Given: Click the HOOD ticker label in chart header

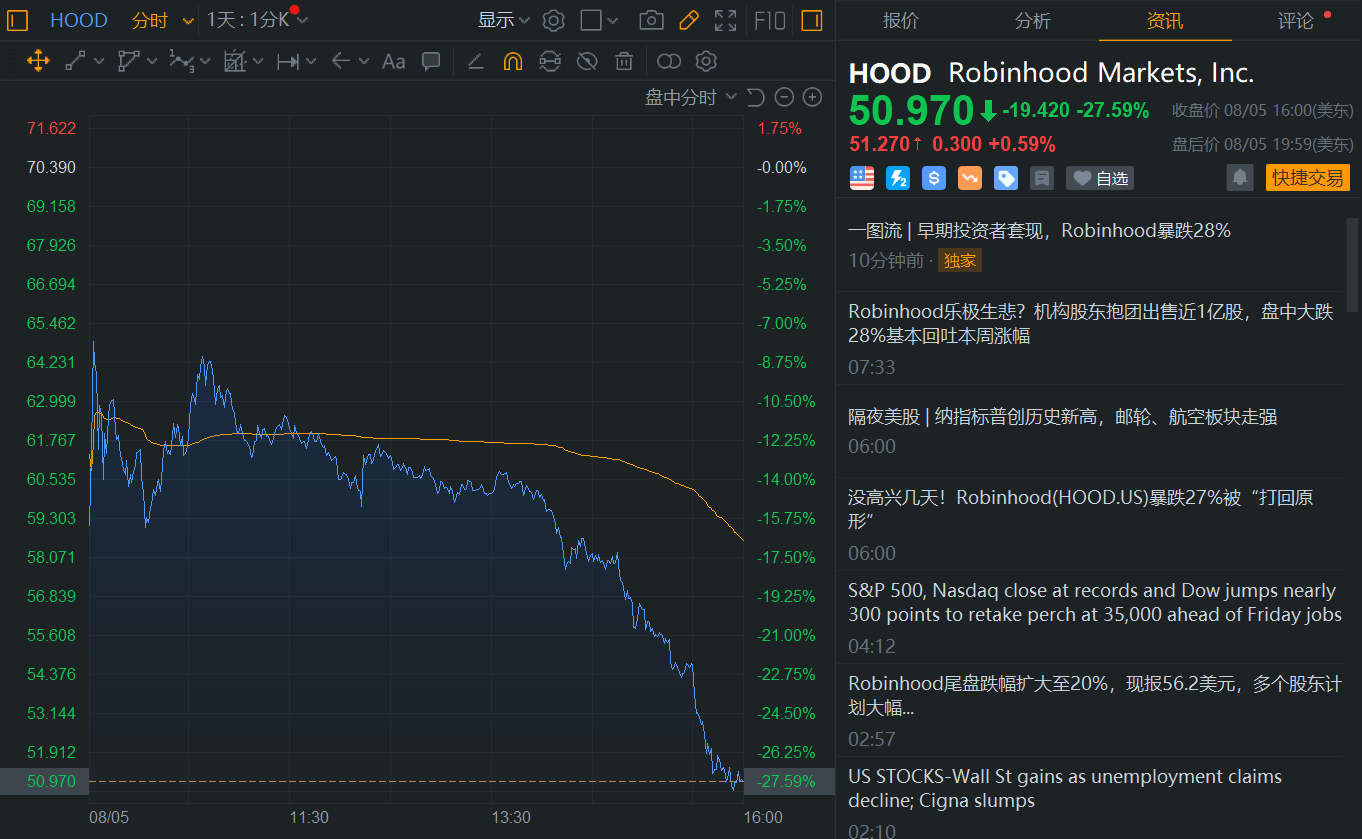Looking at the screenshot, I should [78, 20].
